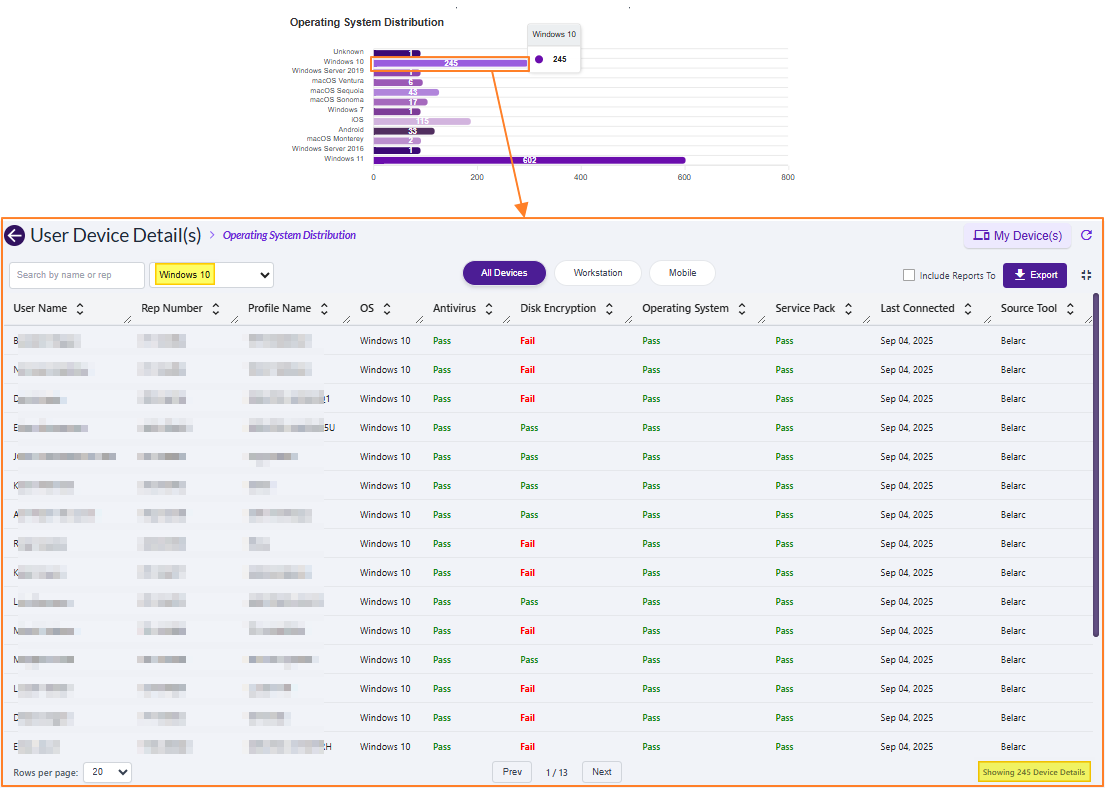Open the Windows 10 OS filter dropdown
The image size is (1105, 788).
coord(211,275)
